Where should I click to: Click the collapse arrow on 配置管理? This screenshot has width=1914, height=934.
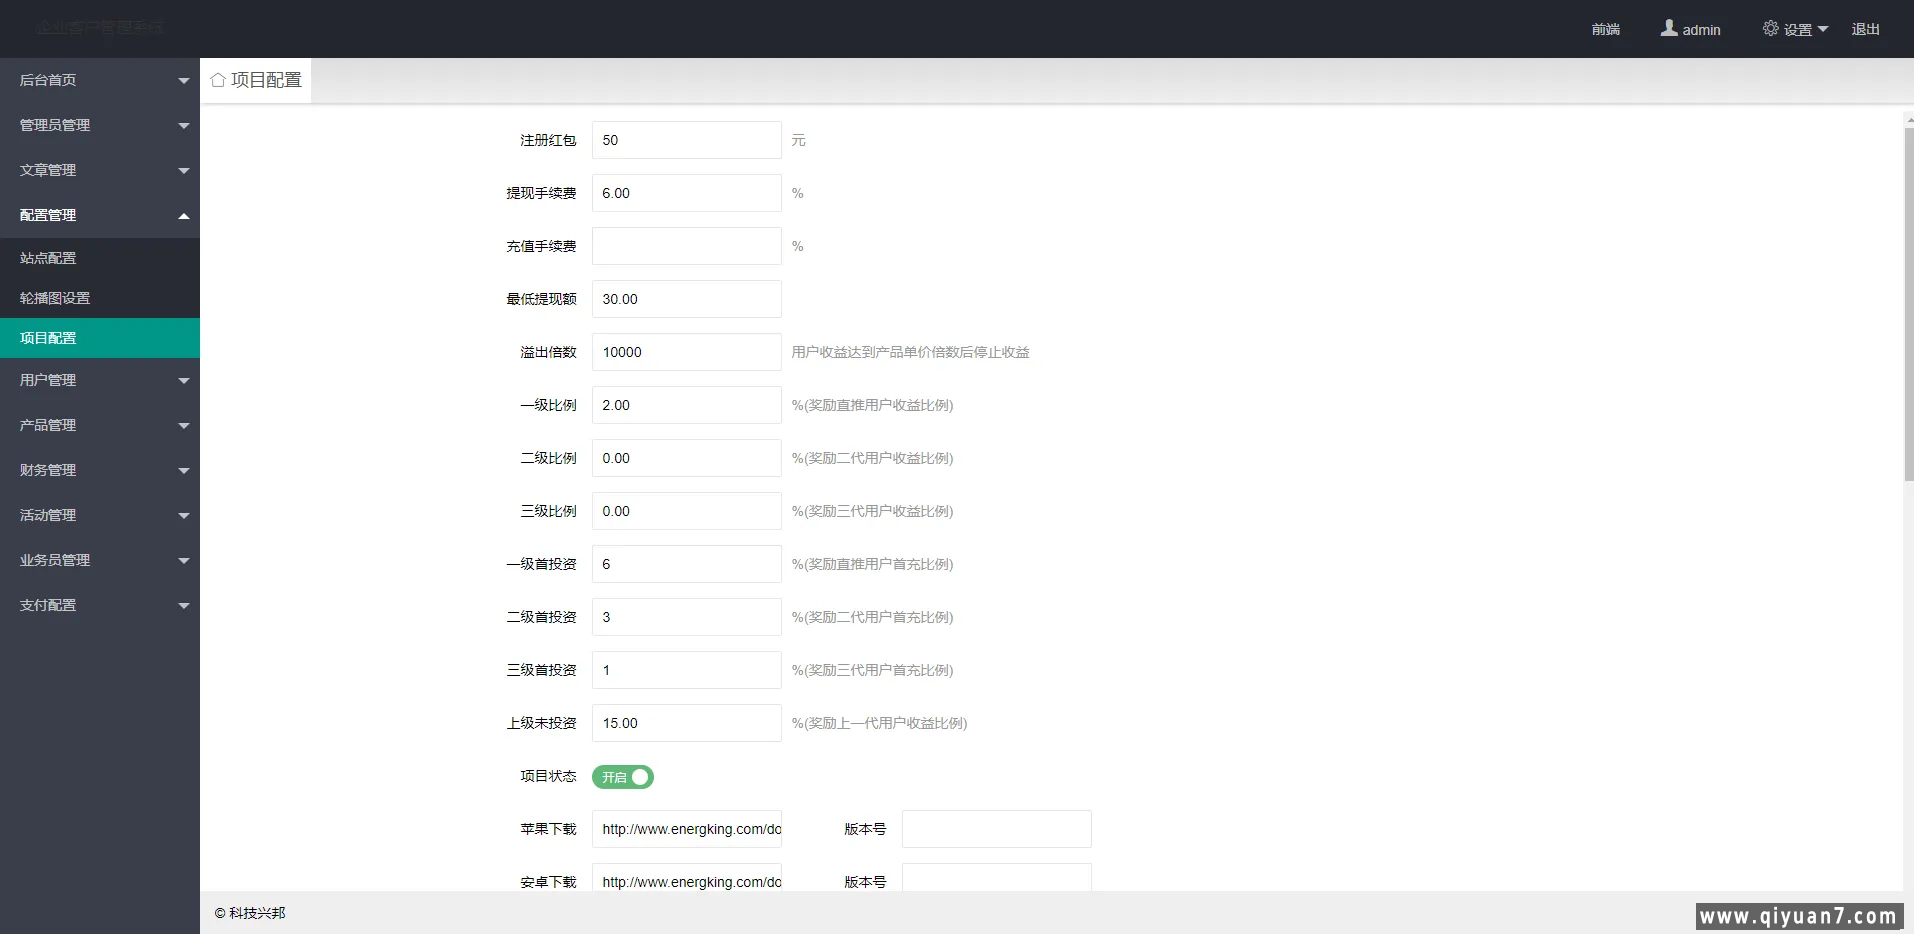pos(183,215)
